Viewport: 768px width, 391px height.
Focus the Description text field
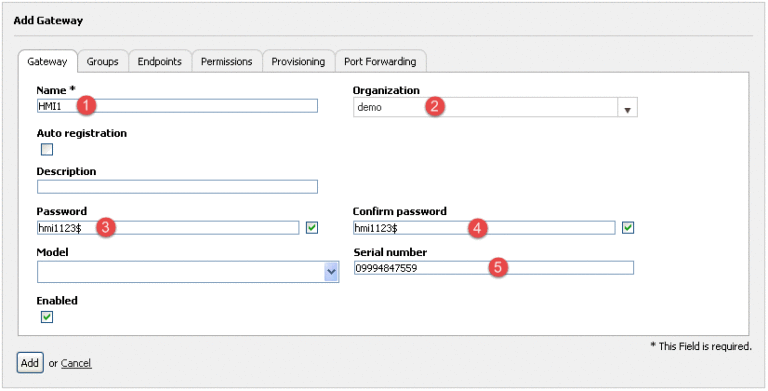[x=177, y=187]
